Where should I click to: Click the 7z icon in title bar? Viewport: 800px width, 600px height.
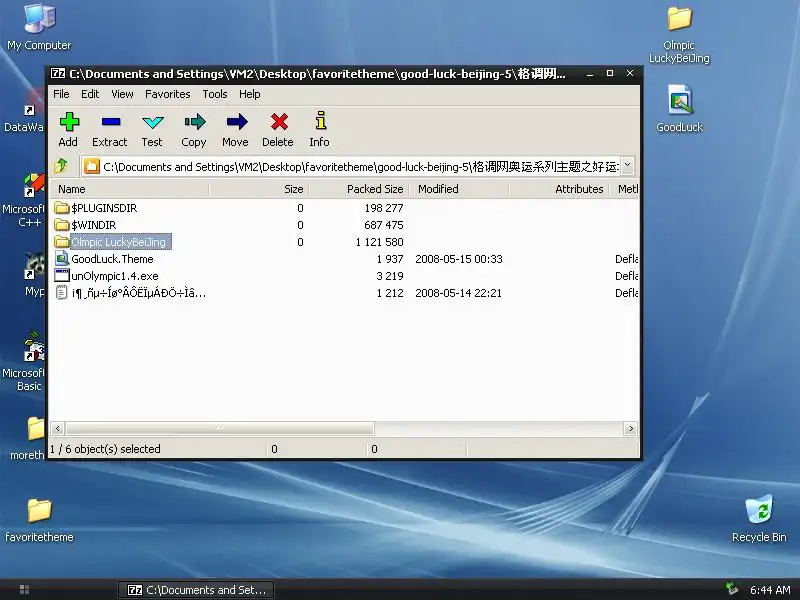[x=58, y=73]
